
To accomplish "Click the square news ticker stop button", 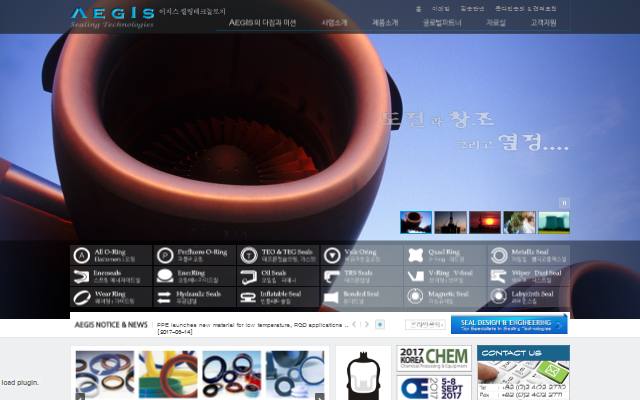I will click(x=380, y=324).
